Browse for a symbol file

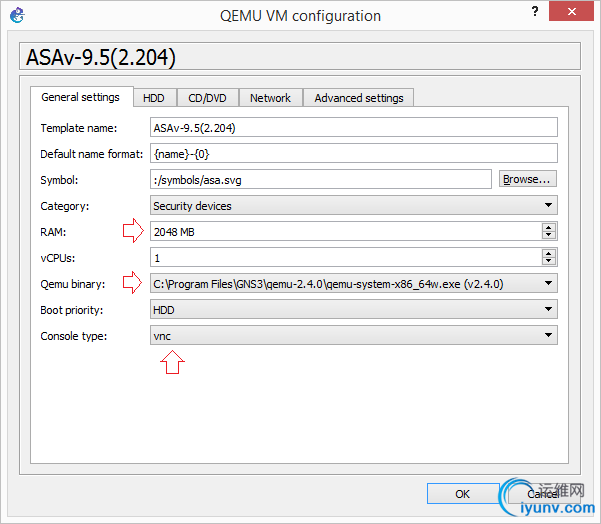[527, 179]
